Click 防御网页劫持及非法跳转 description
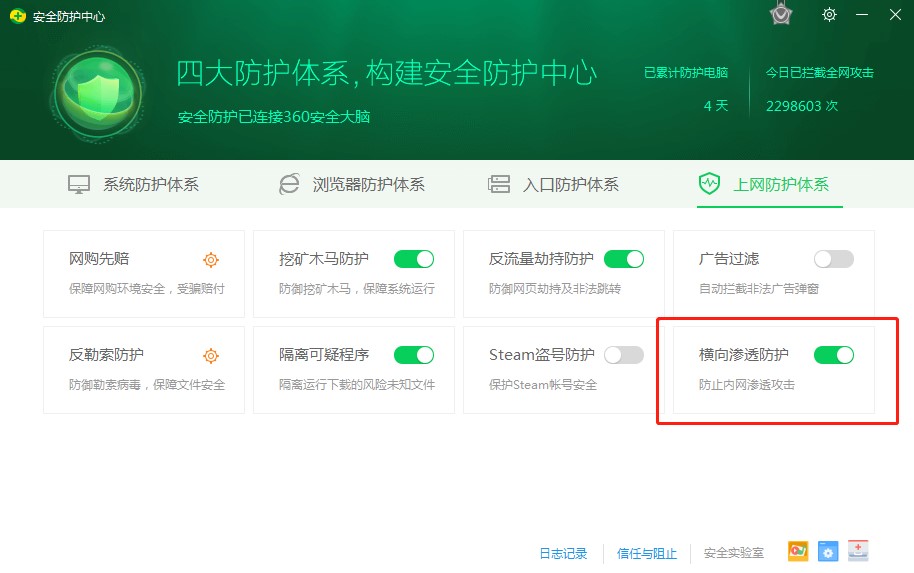 click(x=554, y=289)
